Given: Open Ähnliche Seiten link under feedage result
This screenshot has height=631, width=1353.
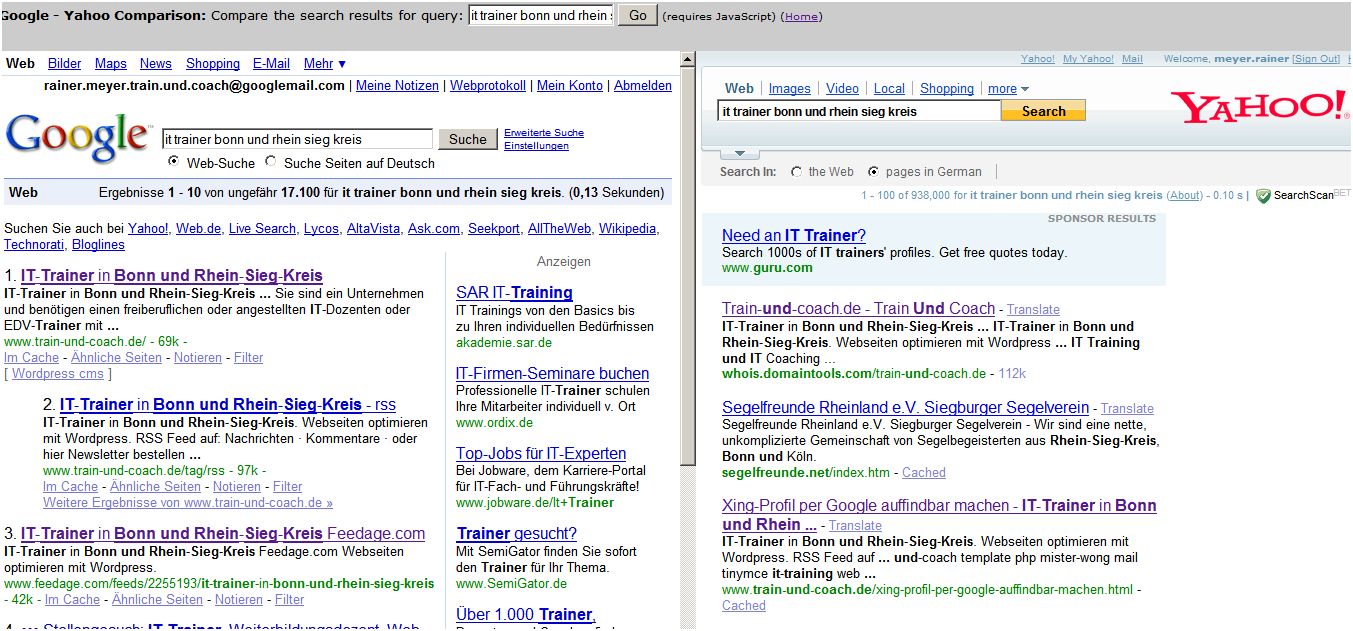Looking at the screenshot, I should 157,600.
